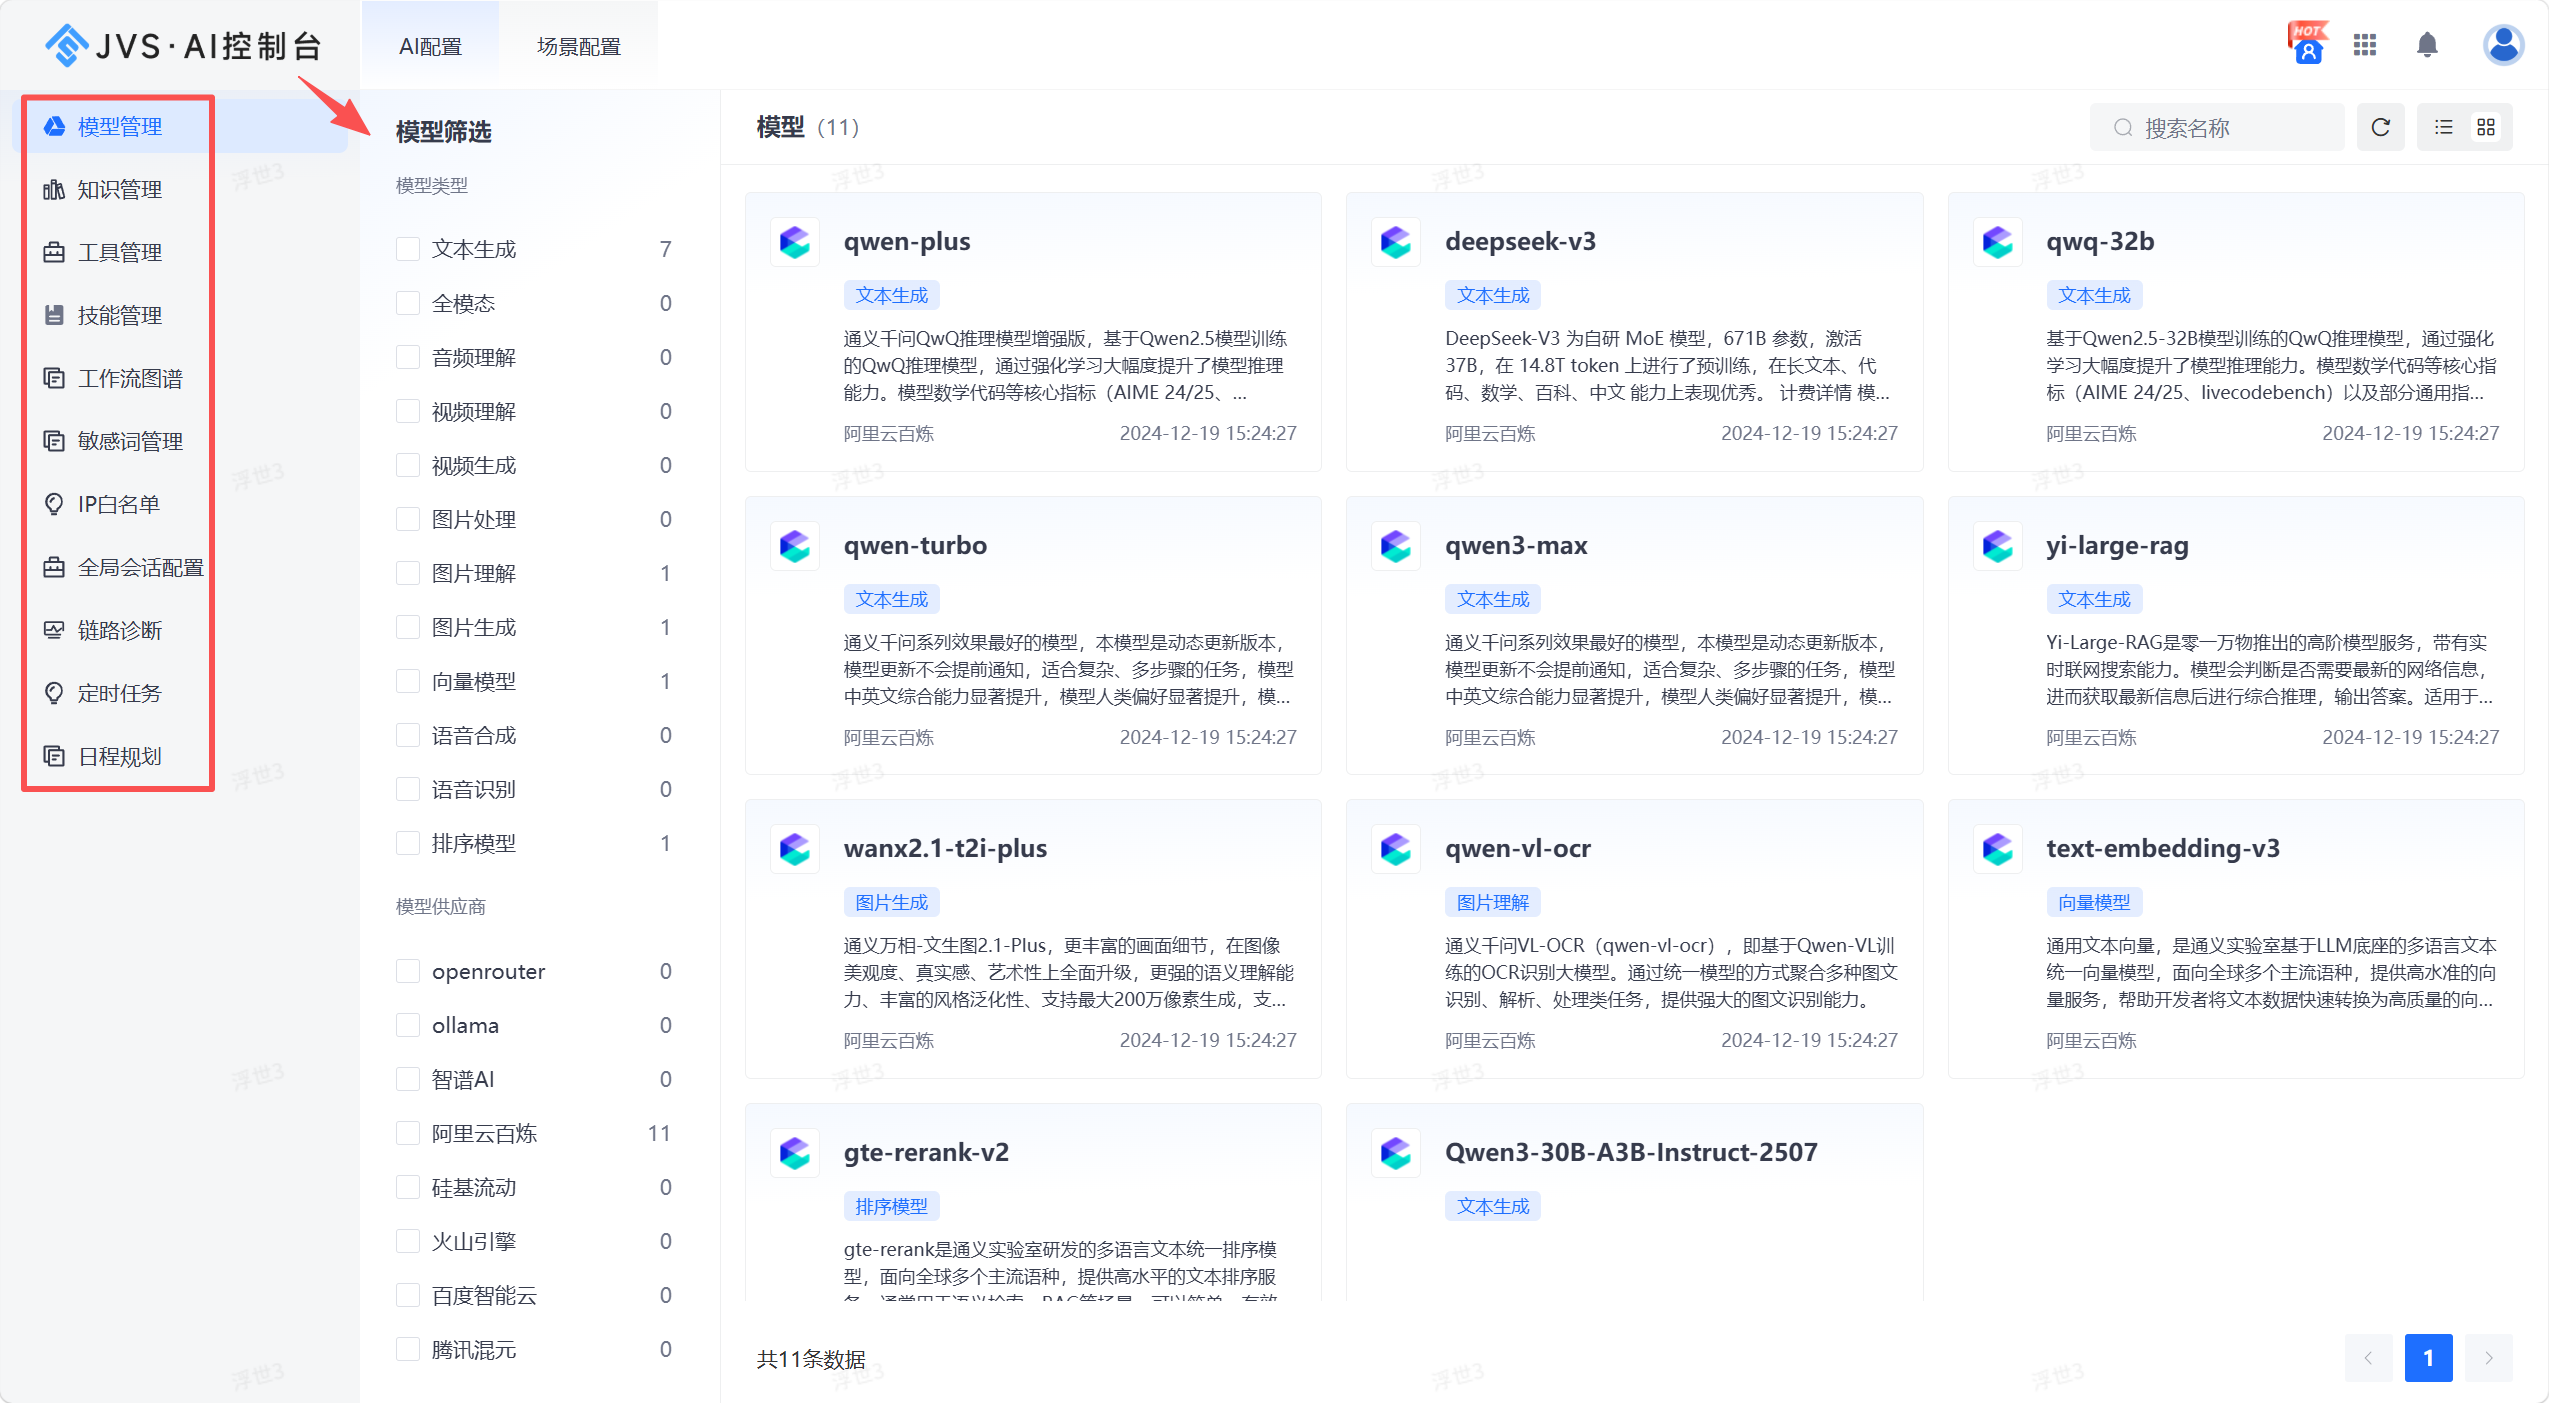The image size is (2549, 1403).
Task: Open the qwen3-max model title
Action: point(1516,545)
